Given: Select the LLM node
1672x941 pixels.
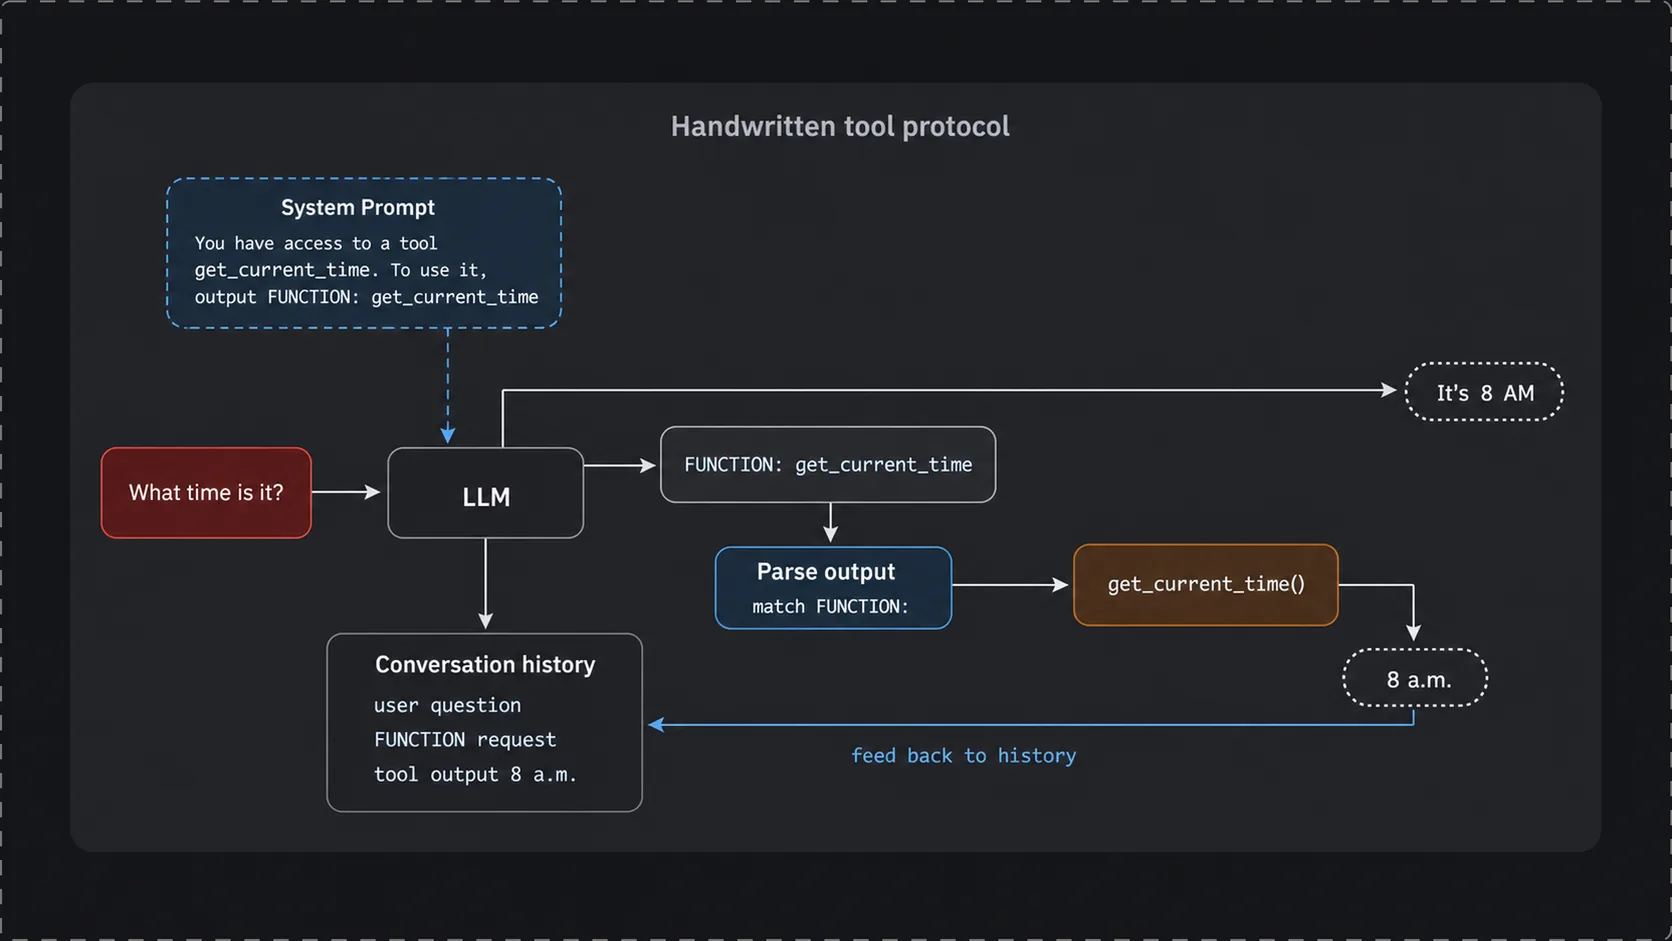Looking at the screenshot, I should [x=486, y=493].
